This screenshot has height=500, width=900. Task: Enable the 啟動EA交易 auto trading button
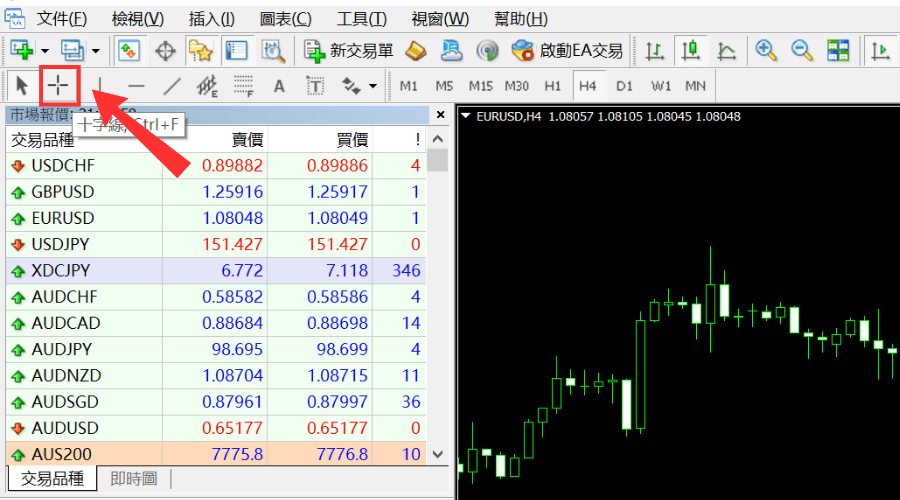click(566, 50)
